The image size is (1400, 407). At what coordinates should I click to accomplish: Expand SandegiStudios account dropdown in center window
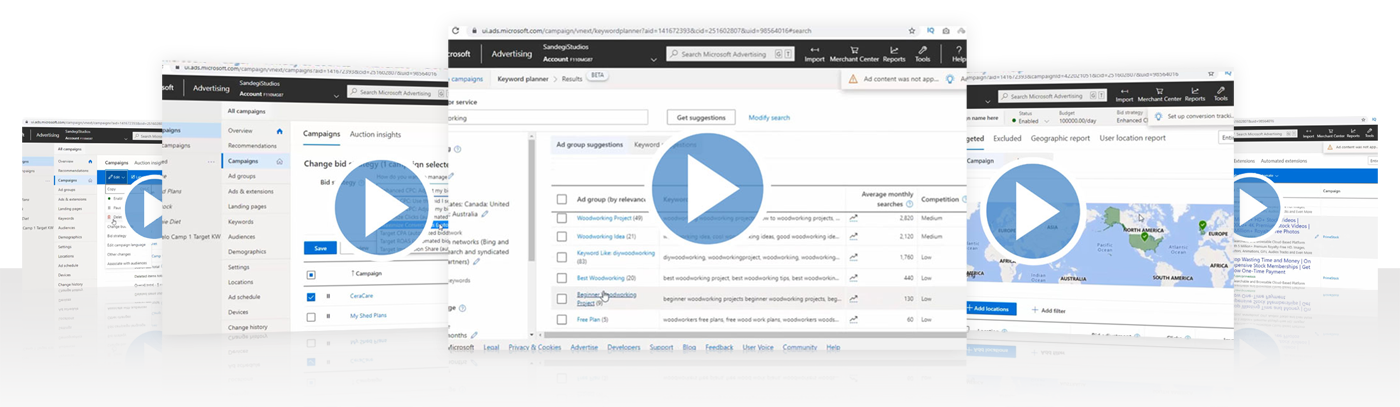(x=653, y=60)
